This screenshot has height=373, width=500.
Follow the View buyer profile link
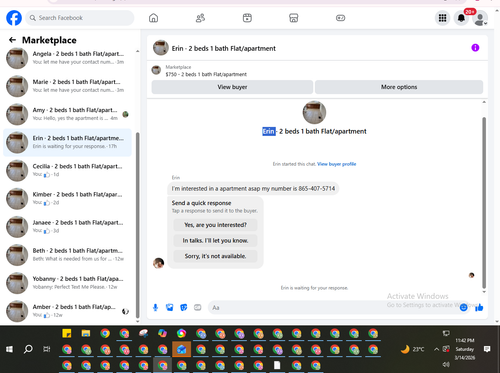click(336, 164)
